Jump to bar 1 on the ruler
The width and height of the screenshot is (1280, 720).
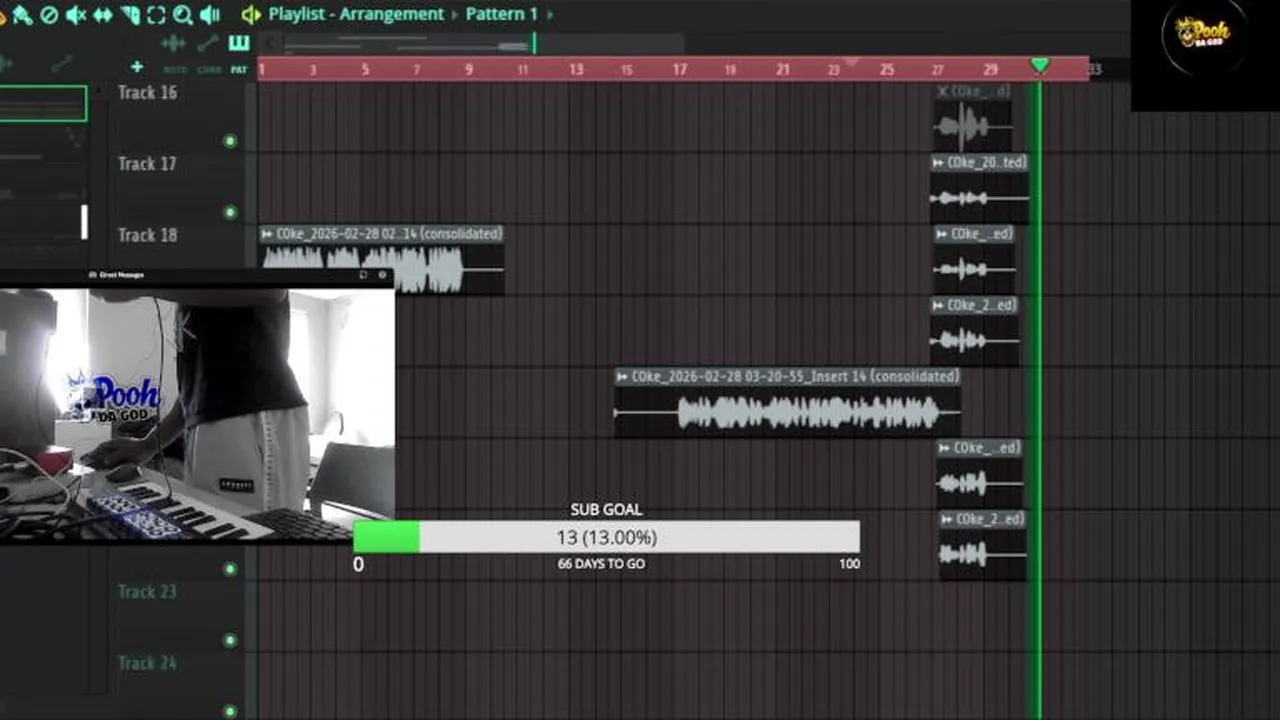pos(262,69)
